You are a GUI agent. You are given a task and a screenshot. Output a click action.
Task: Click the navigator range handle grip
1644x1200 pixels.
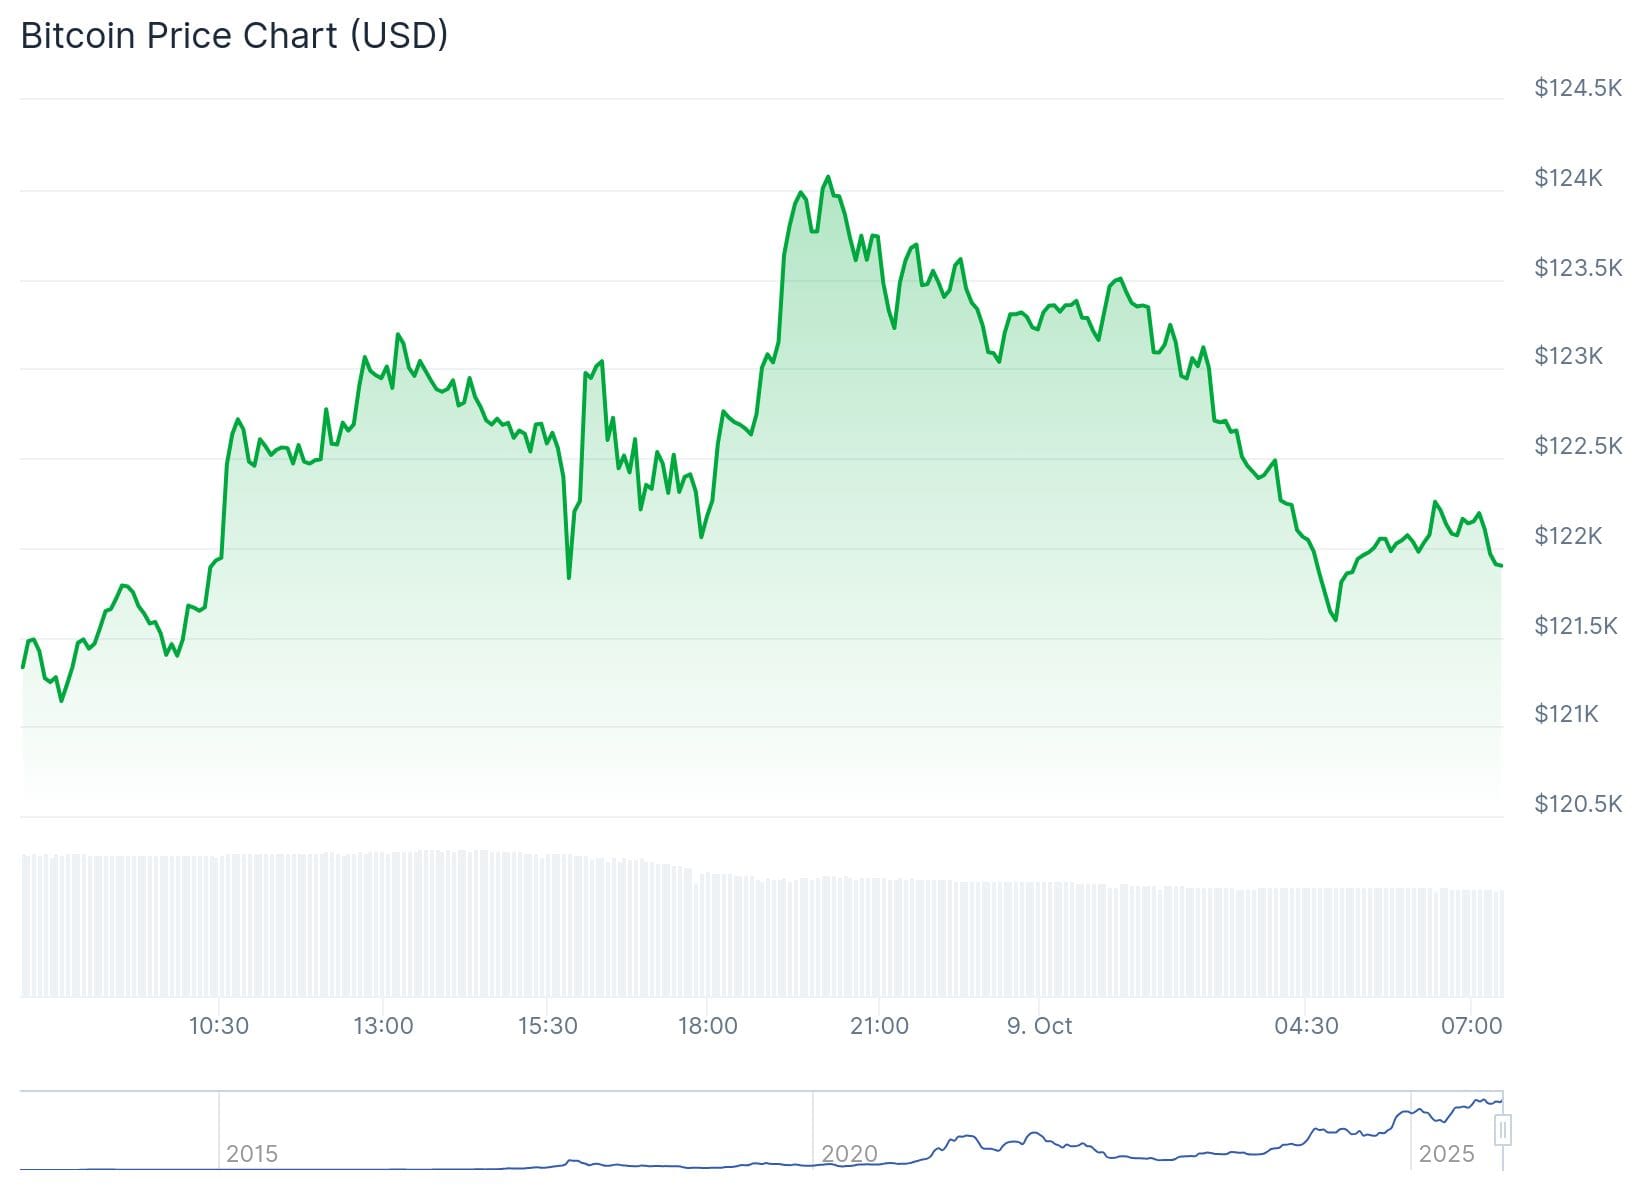point(1502,1131)
